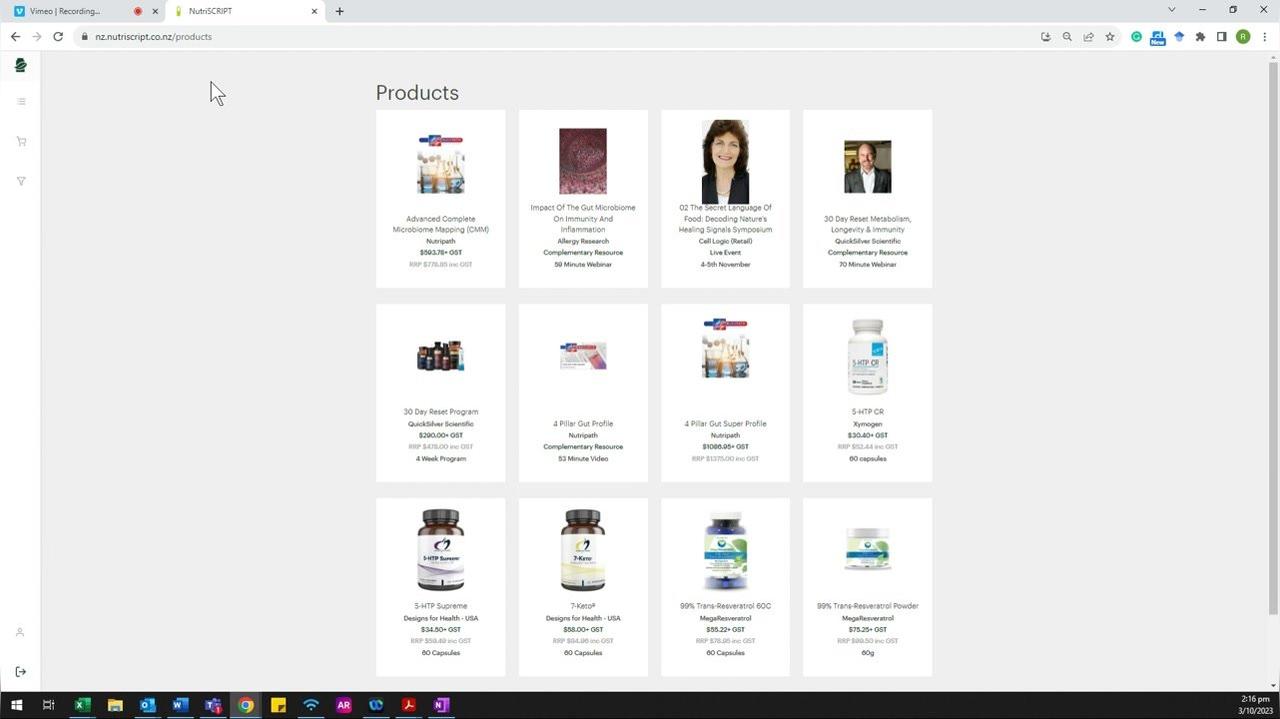Click the 5-HTP CR product title
Screen dimensions: 1280x719
pyautogui.click(x=867, y=412)
